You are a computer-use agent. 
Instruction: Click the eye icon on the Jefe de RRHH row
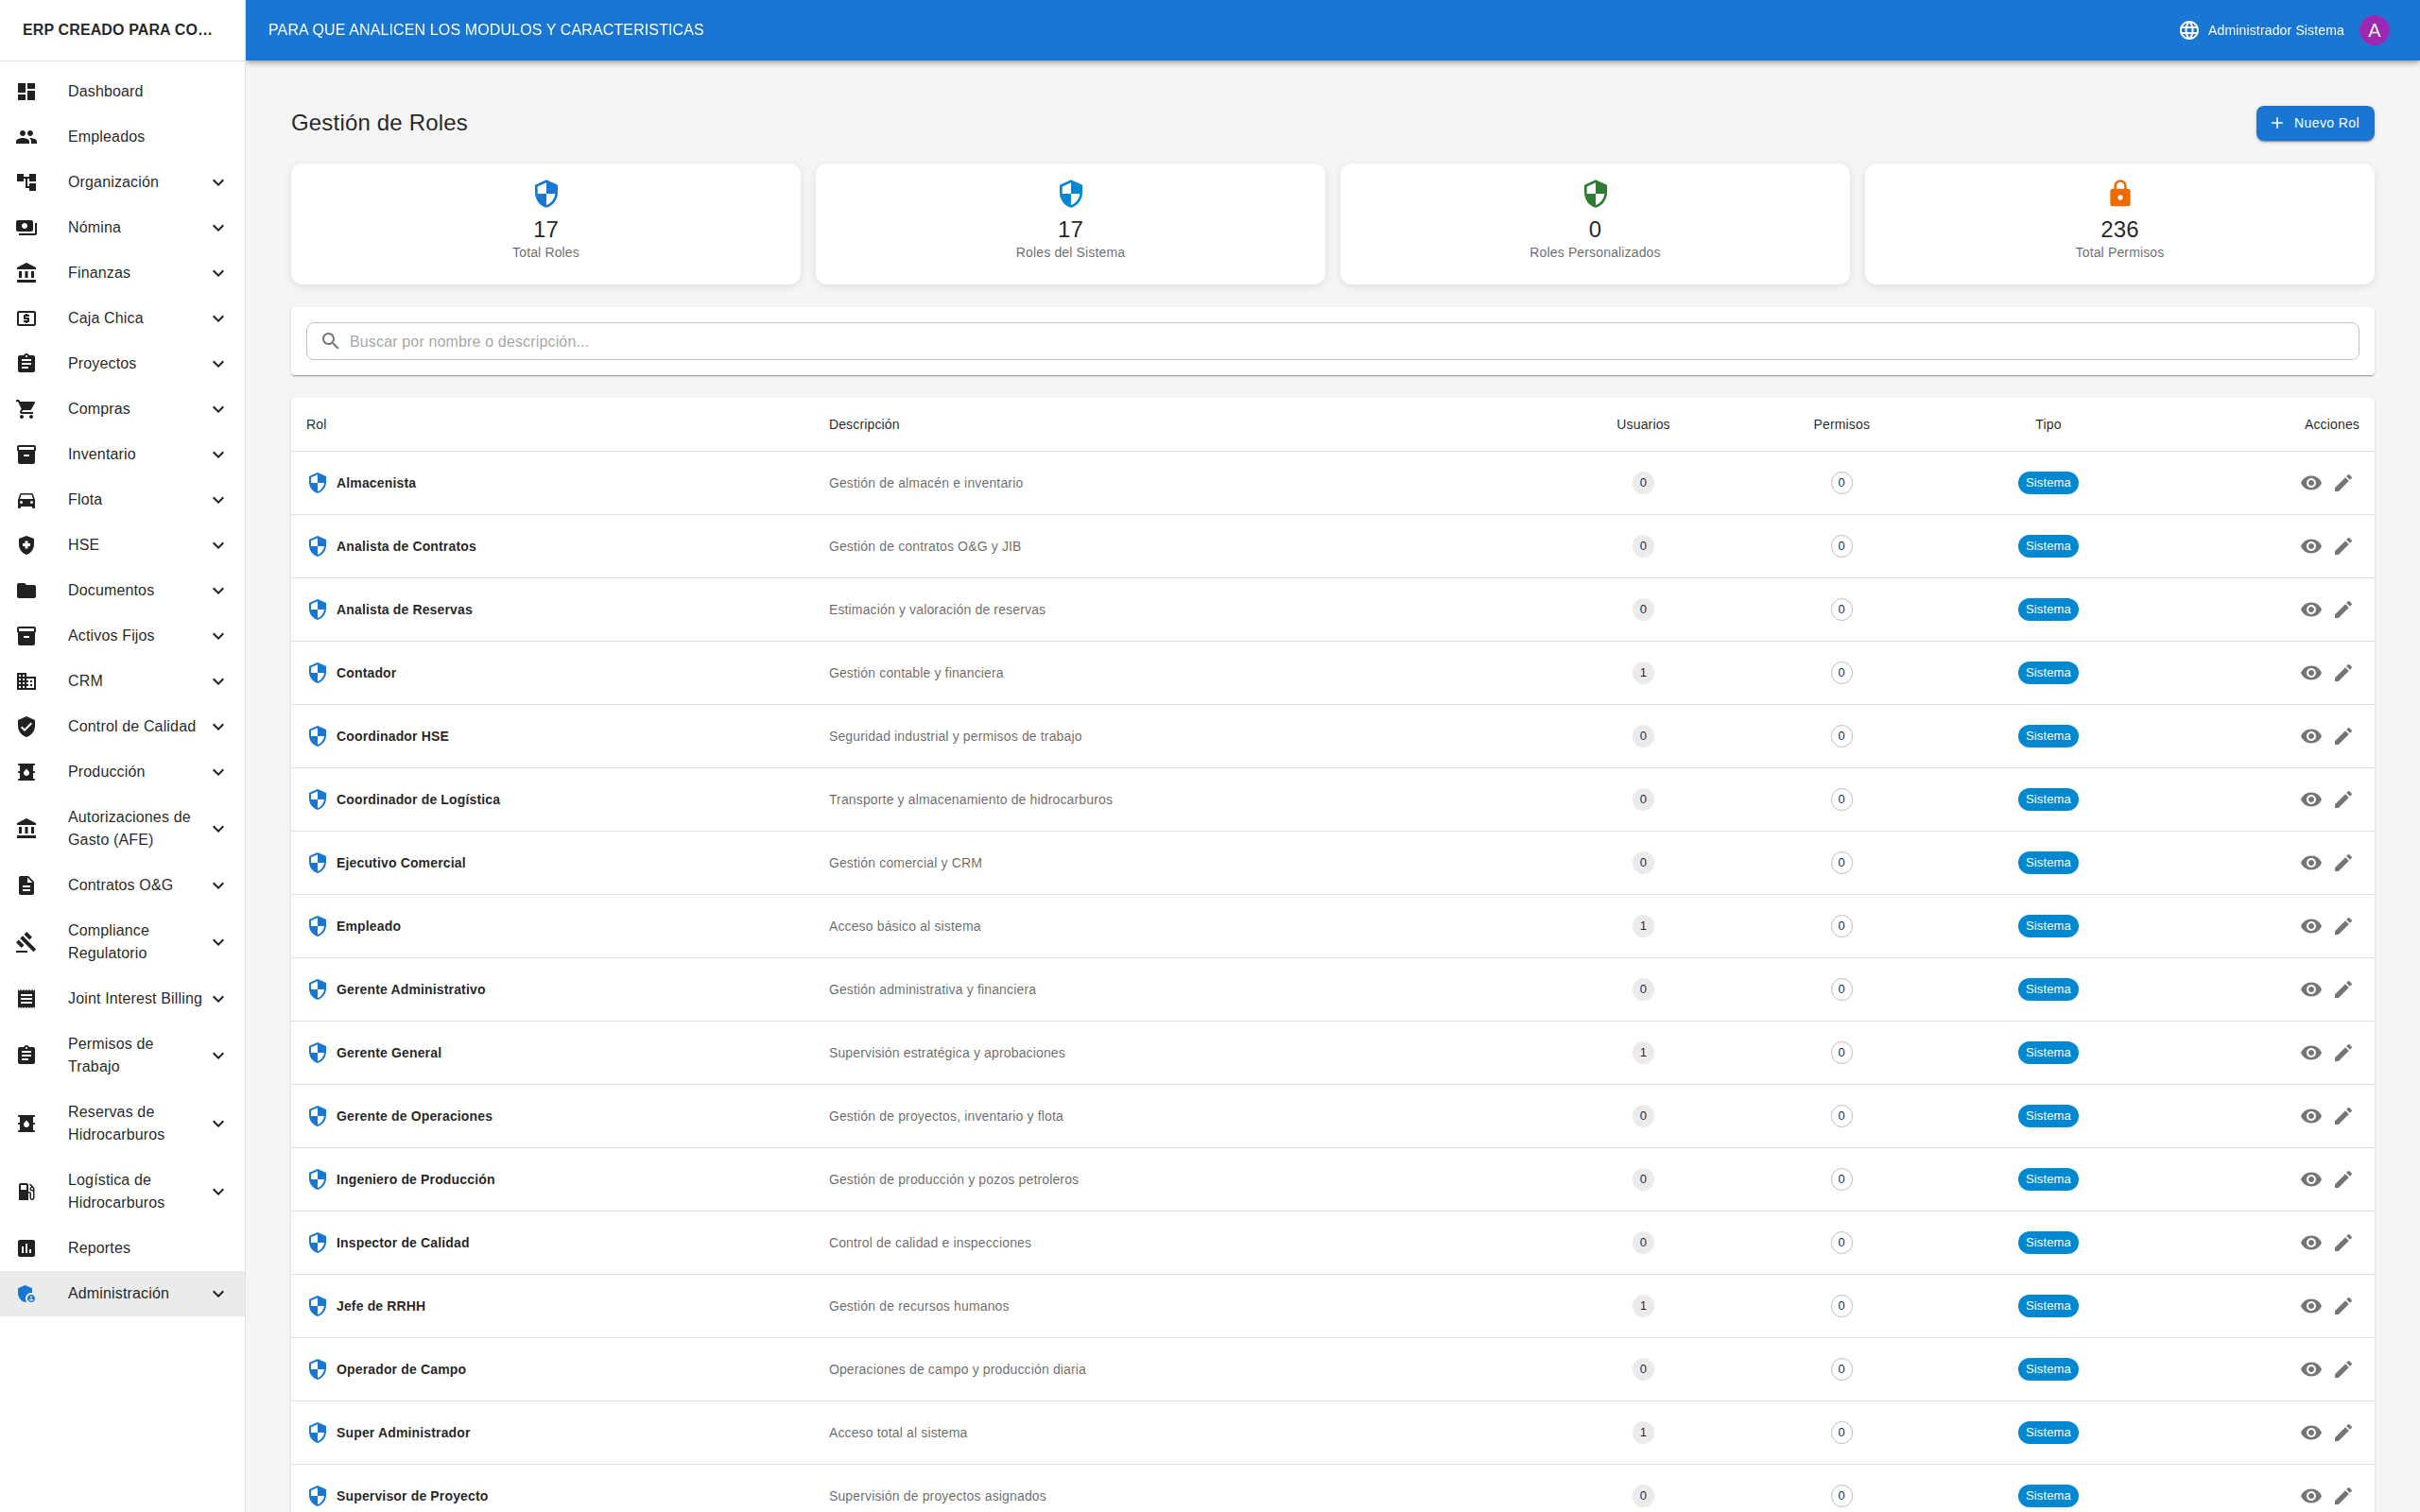click(x=2310, y=1306)
